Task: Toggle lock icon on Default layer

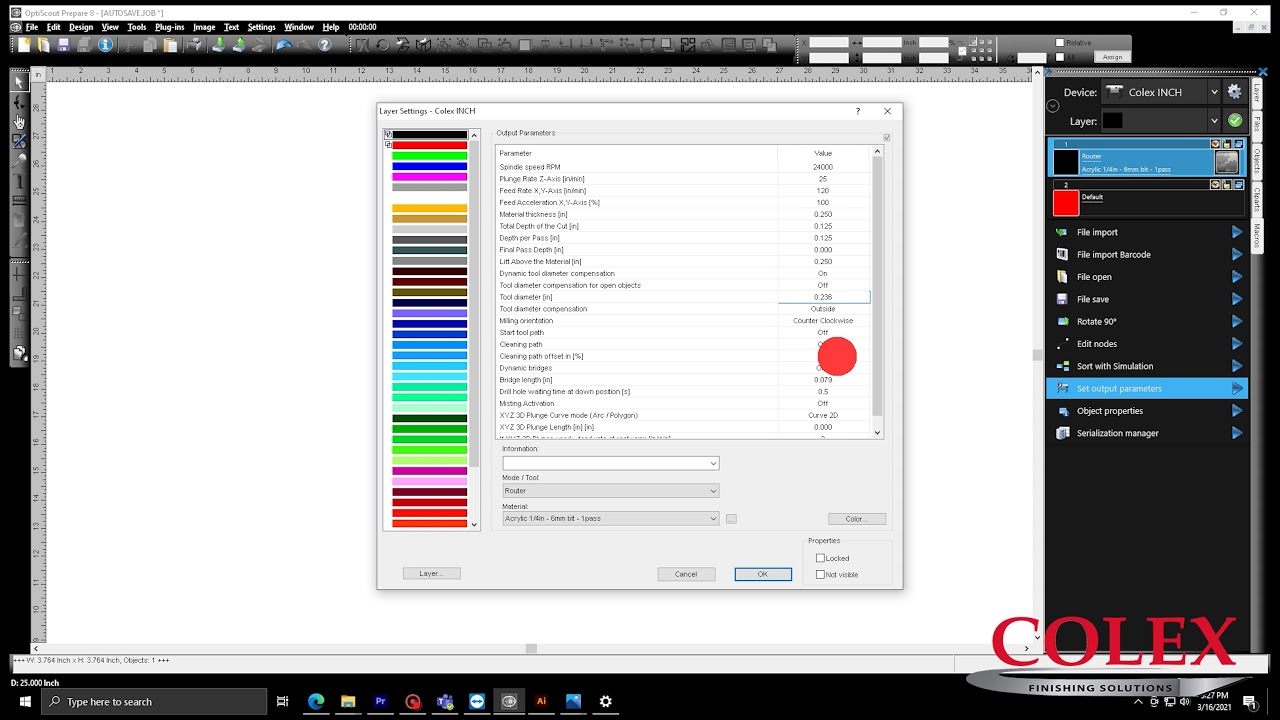Action: (1227, 185)
